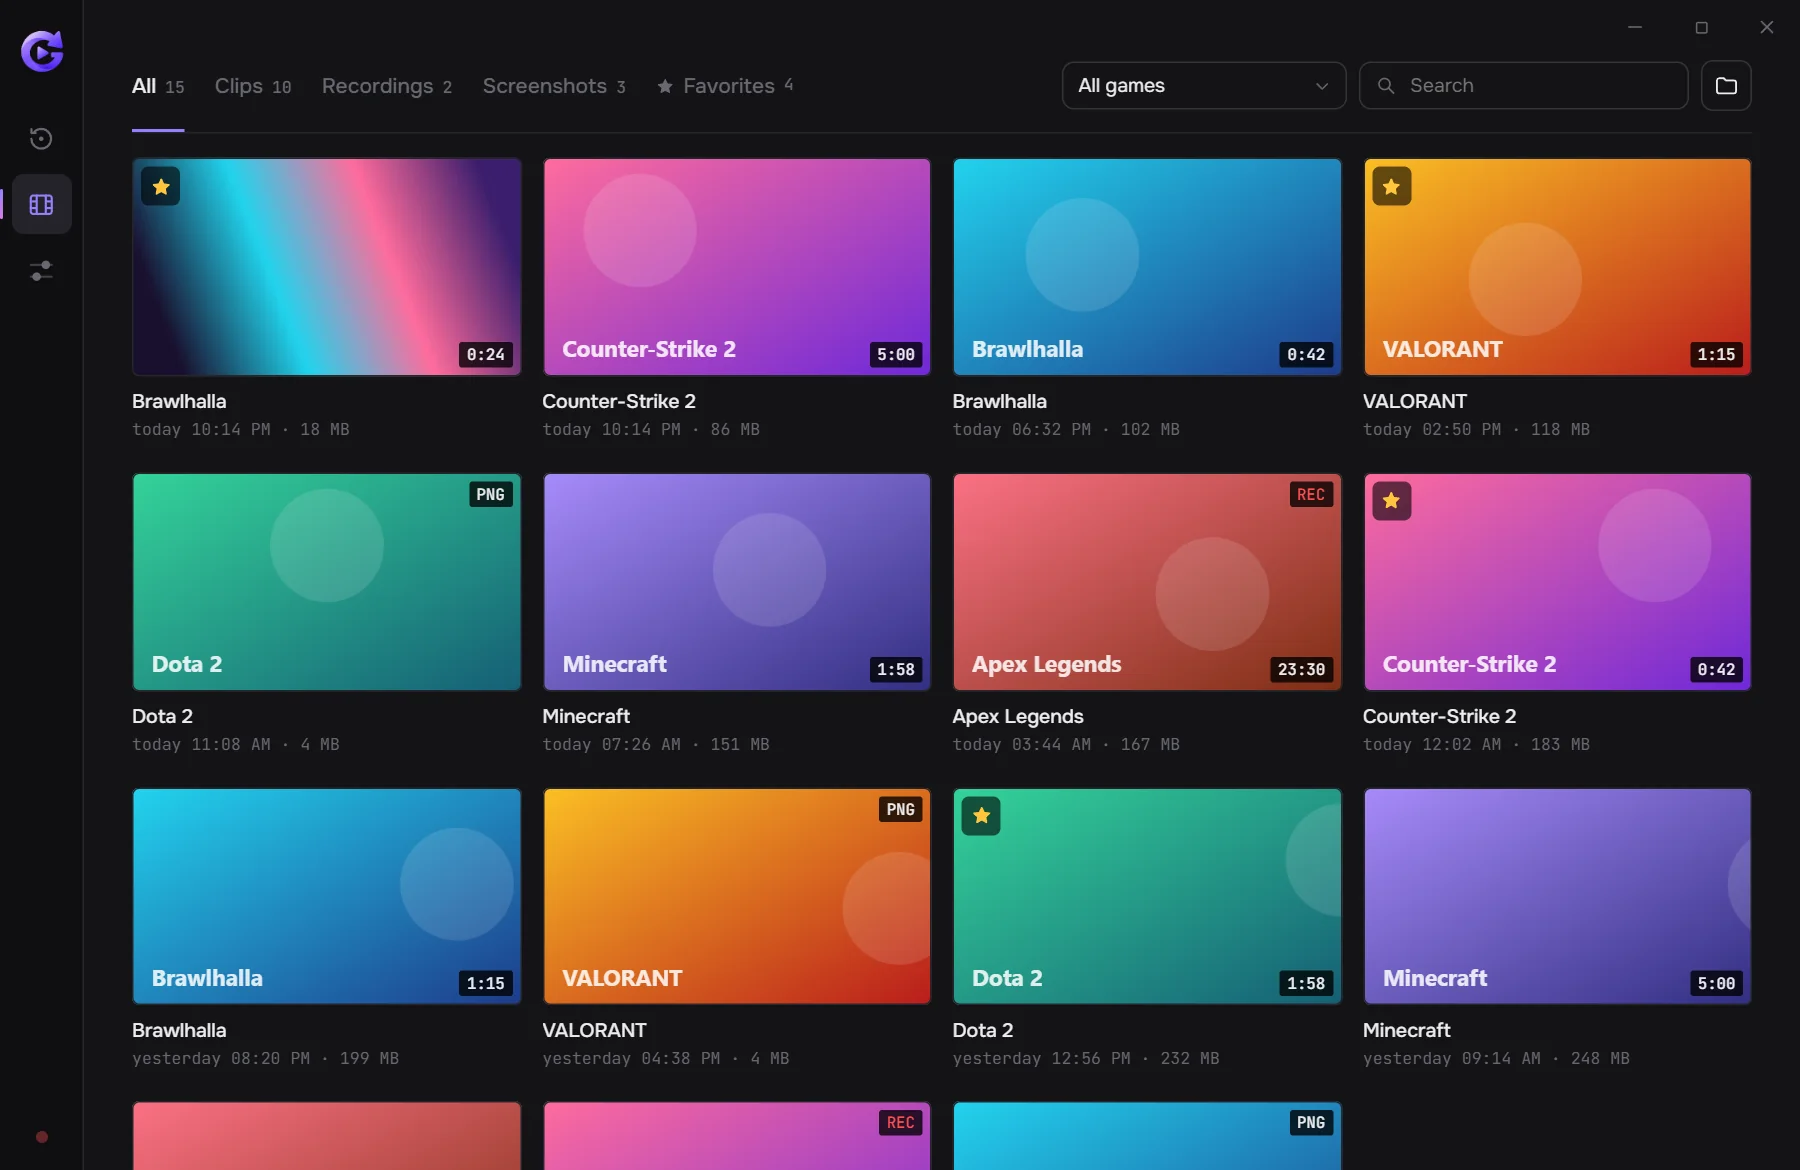
Task: Open the Dota 2 PNG screenshot thumbnail
Action: [327, 582]
